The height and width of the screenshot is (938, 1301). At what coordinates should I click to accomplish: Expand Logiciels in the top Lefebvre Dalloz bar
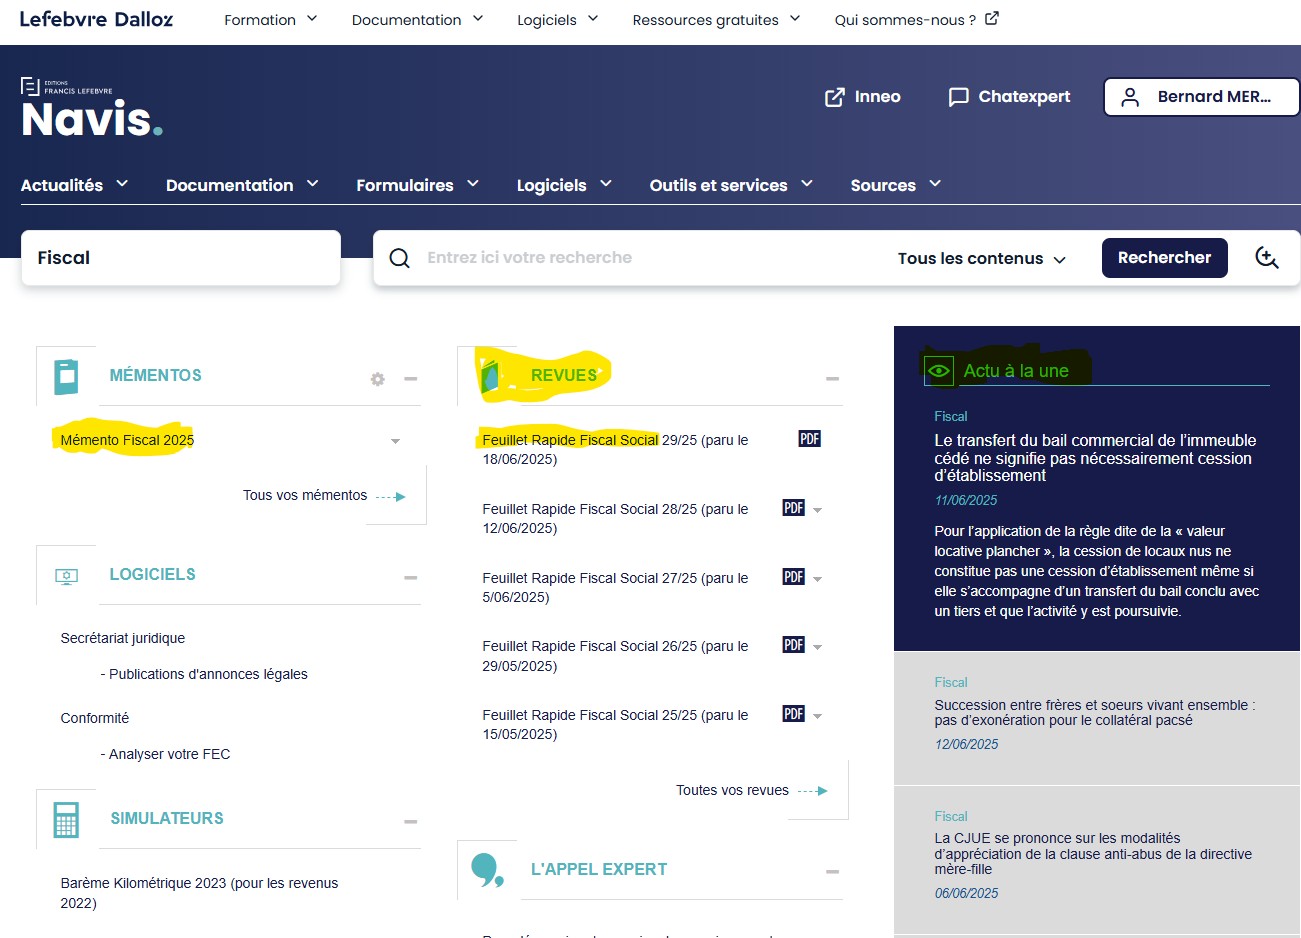[x=558, y=20]
